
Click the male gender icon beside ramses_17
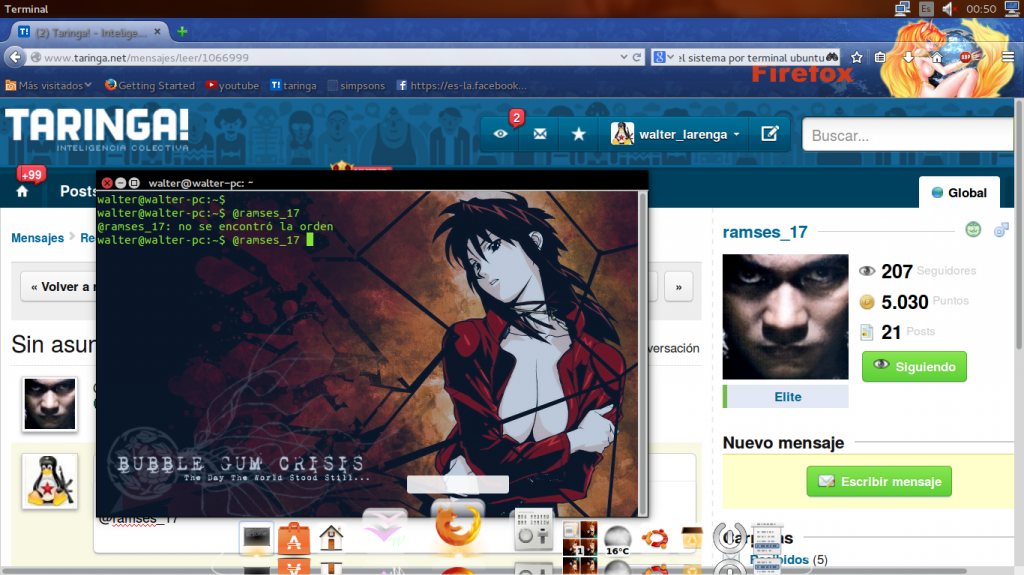[x=1001, y=229]
